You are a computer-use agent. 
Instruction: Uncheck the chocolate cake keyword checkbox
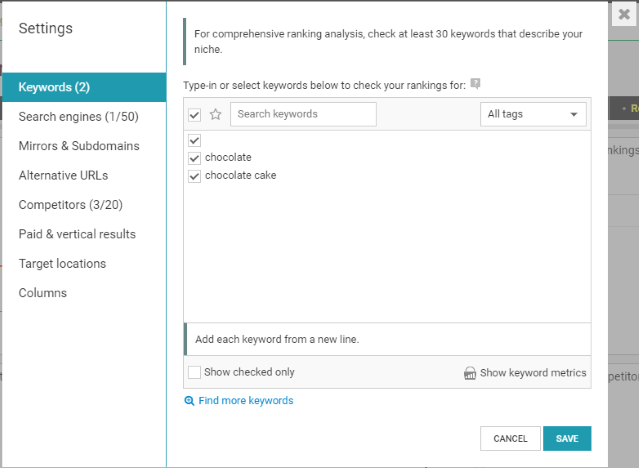tap(194, 176)
